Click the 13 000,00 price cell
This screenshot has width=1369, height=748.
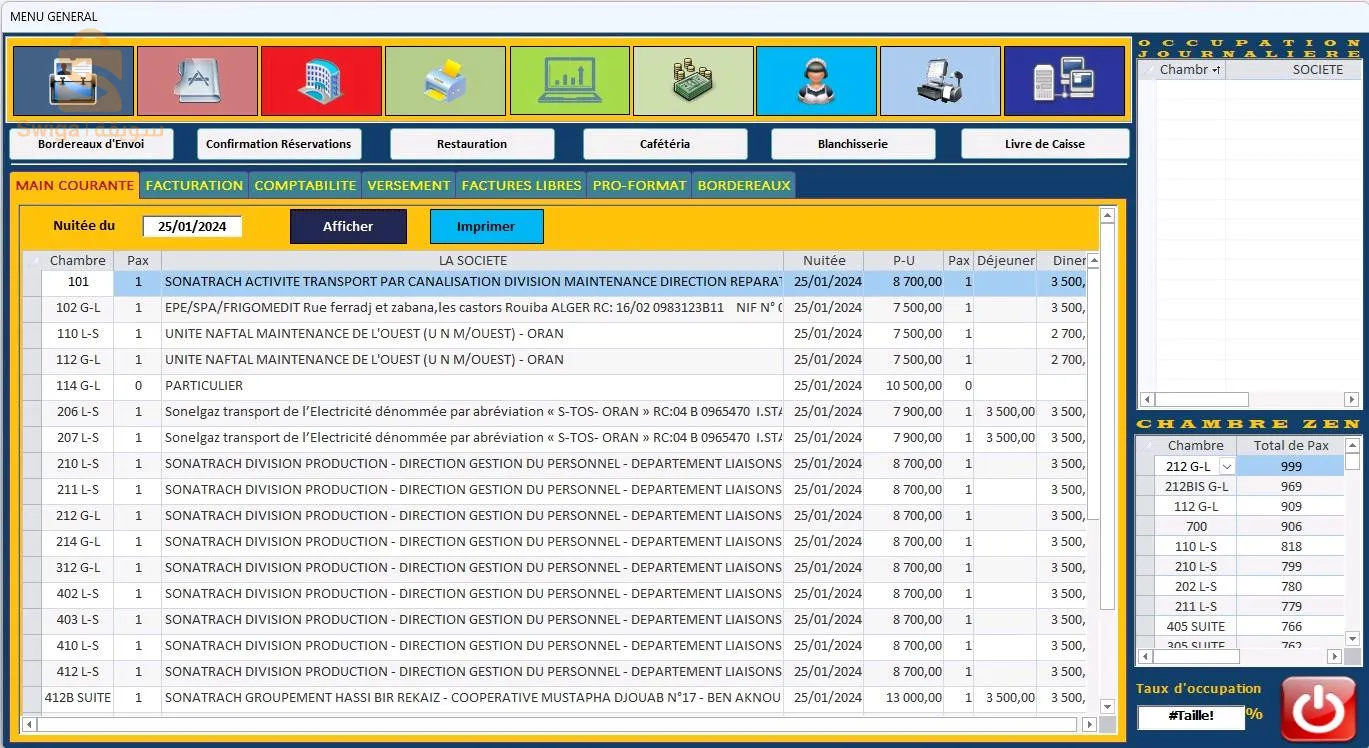[x=904, y=698]
